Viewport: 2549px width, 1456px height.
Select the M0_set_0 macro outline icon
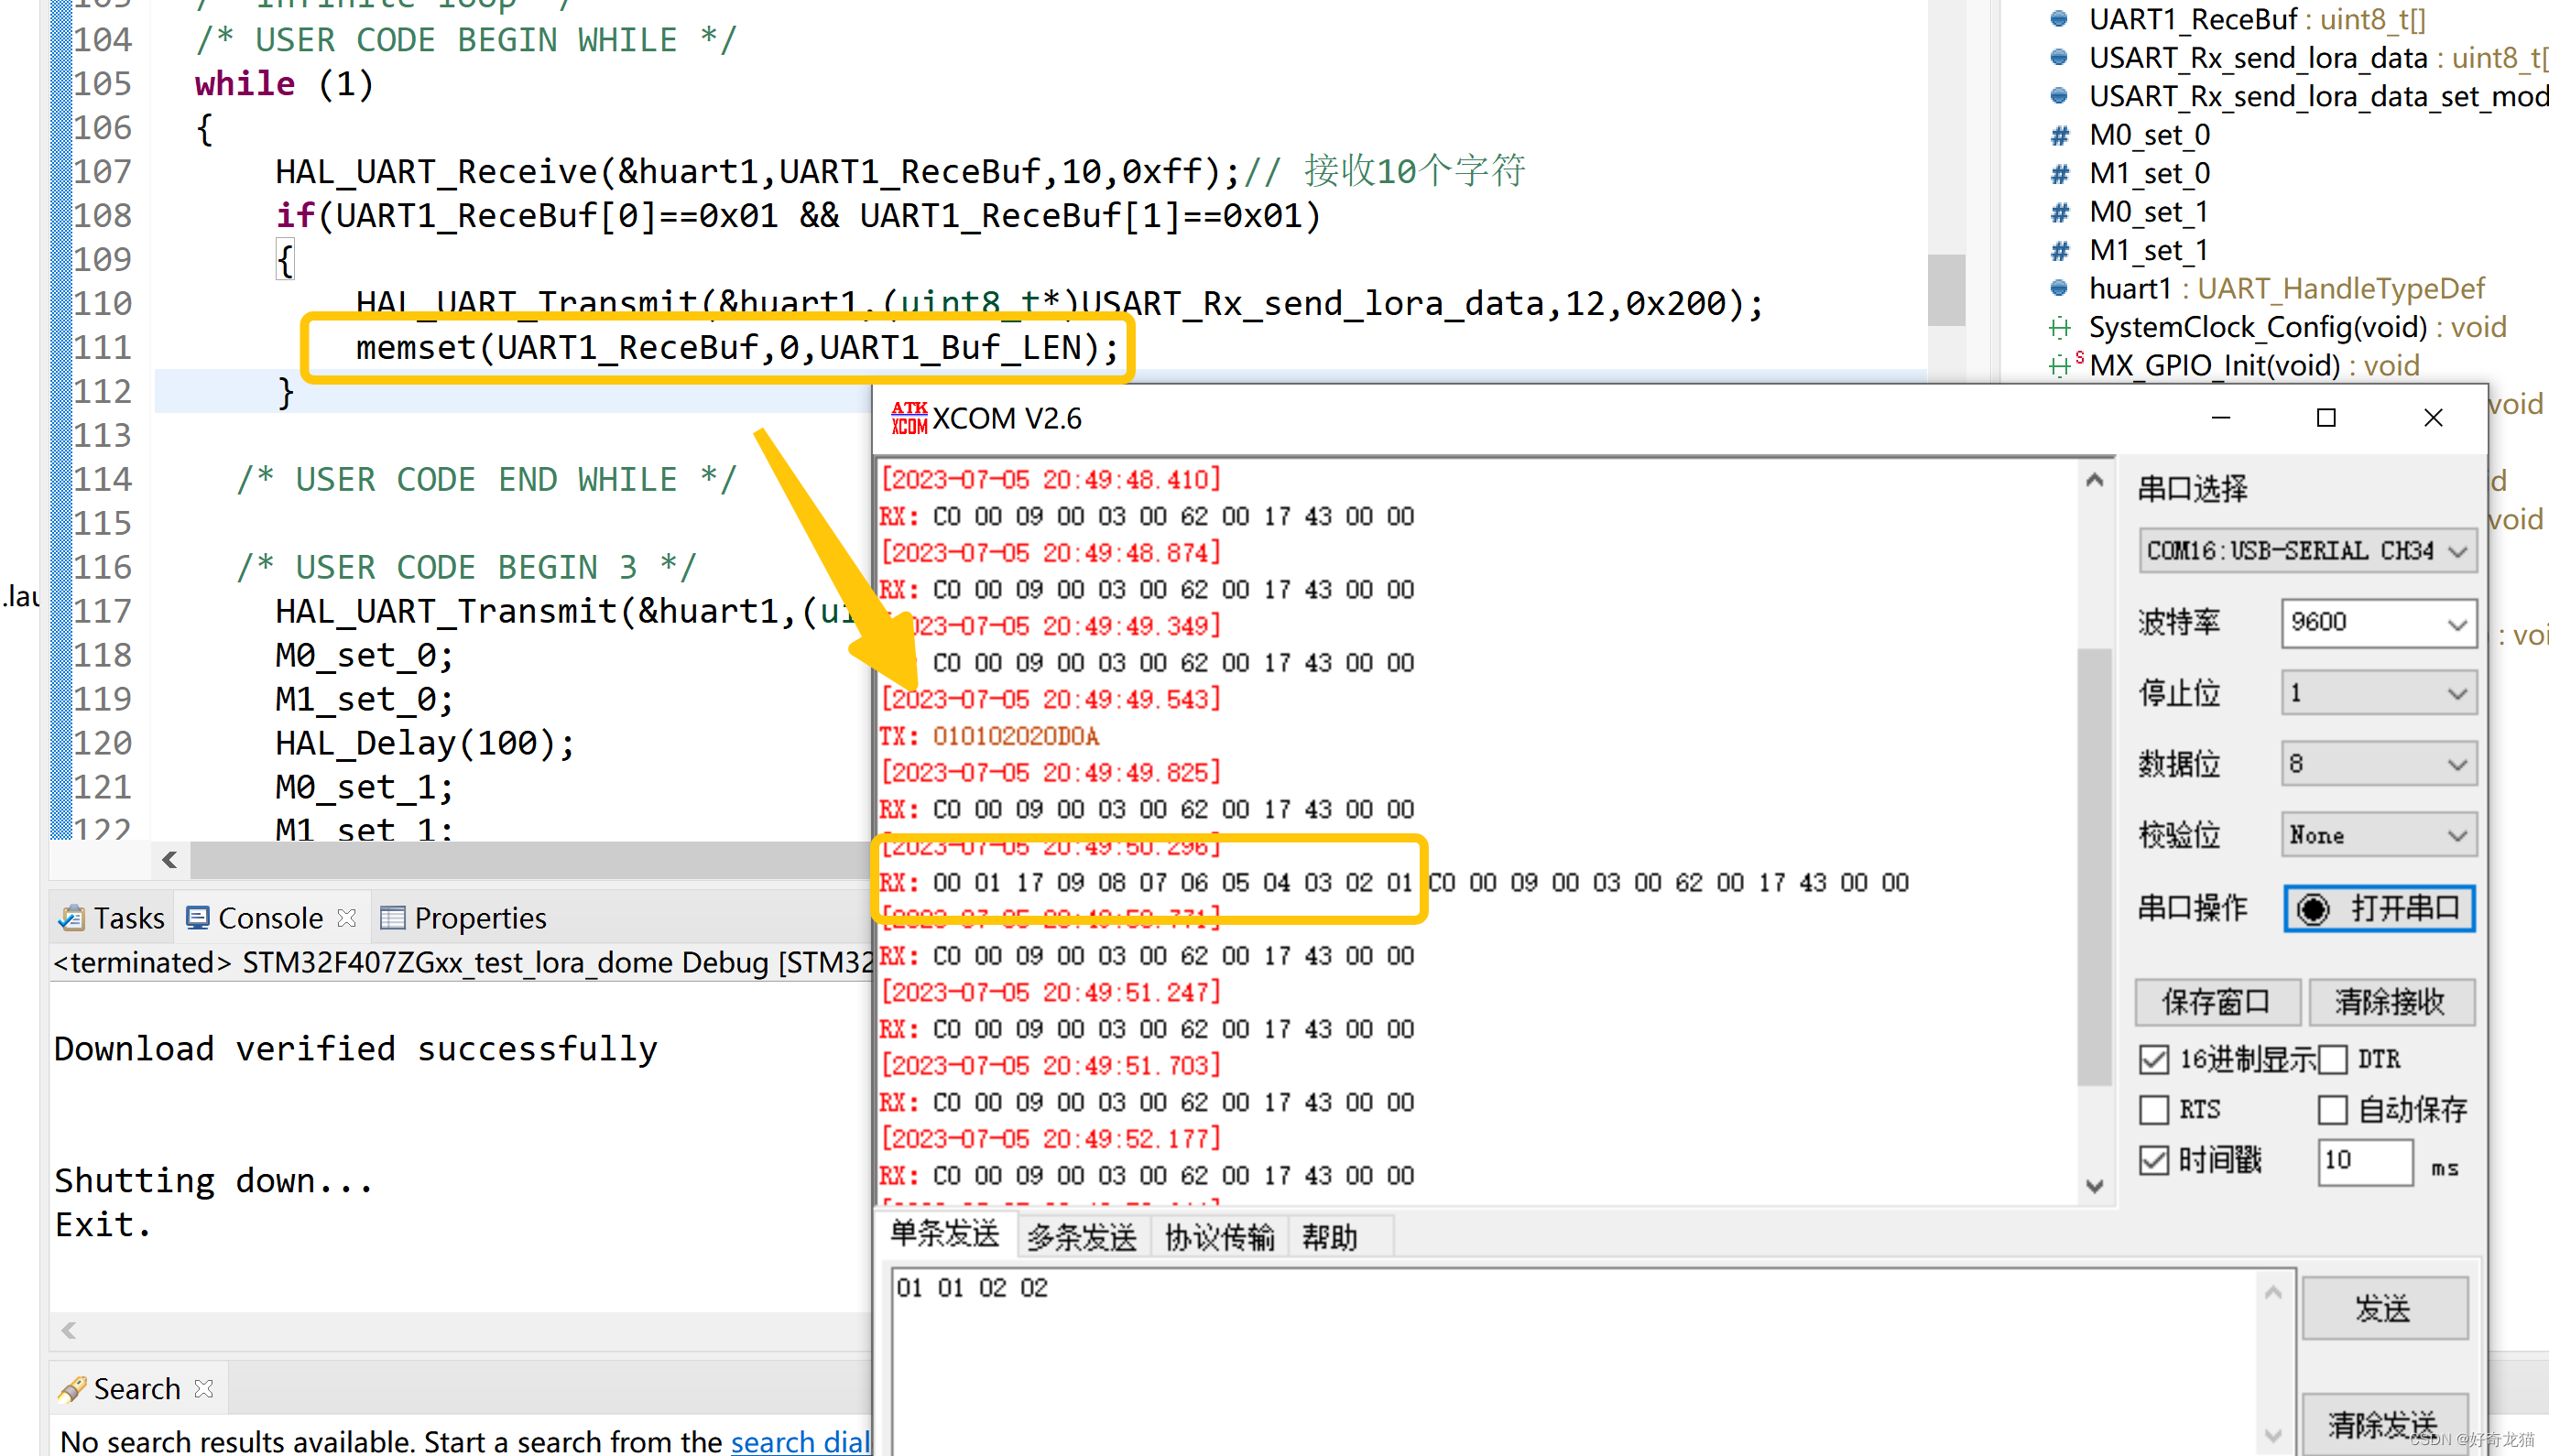[x=2059, y=135]
